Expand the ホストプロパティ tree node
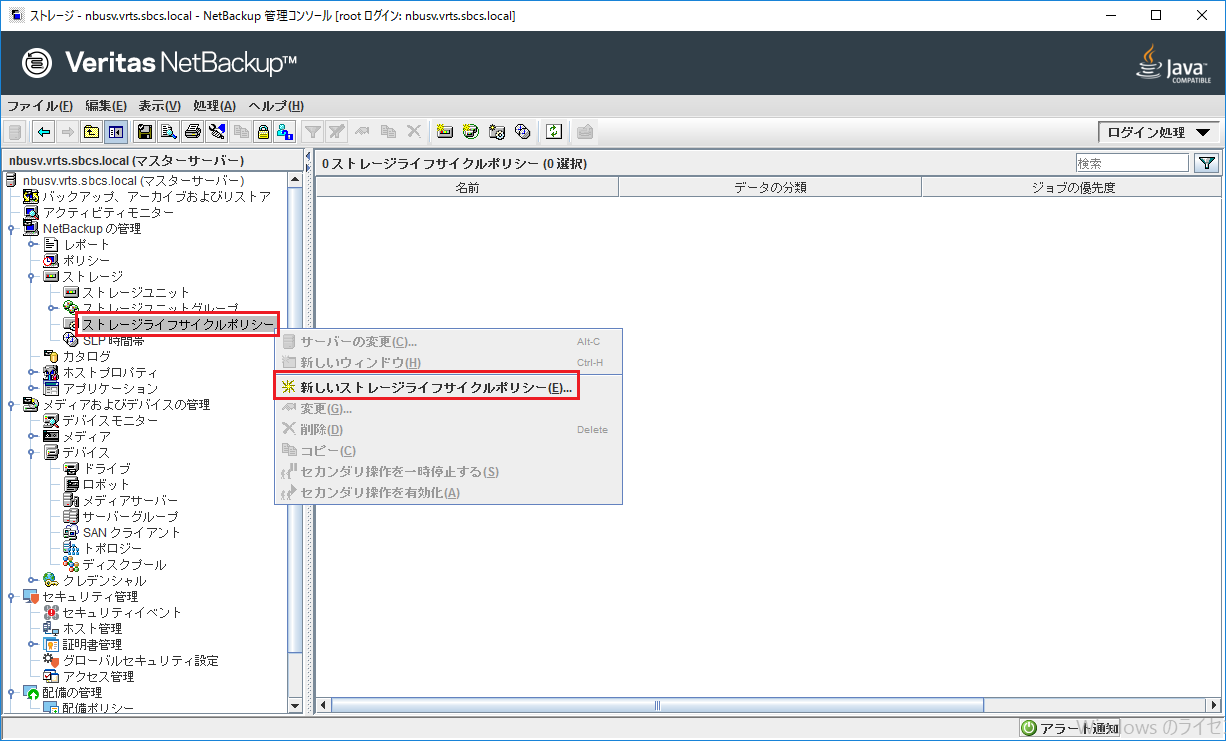Screen dimensions: 1226x741 pos(32,373)
